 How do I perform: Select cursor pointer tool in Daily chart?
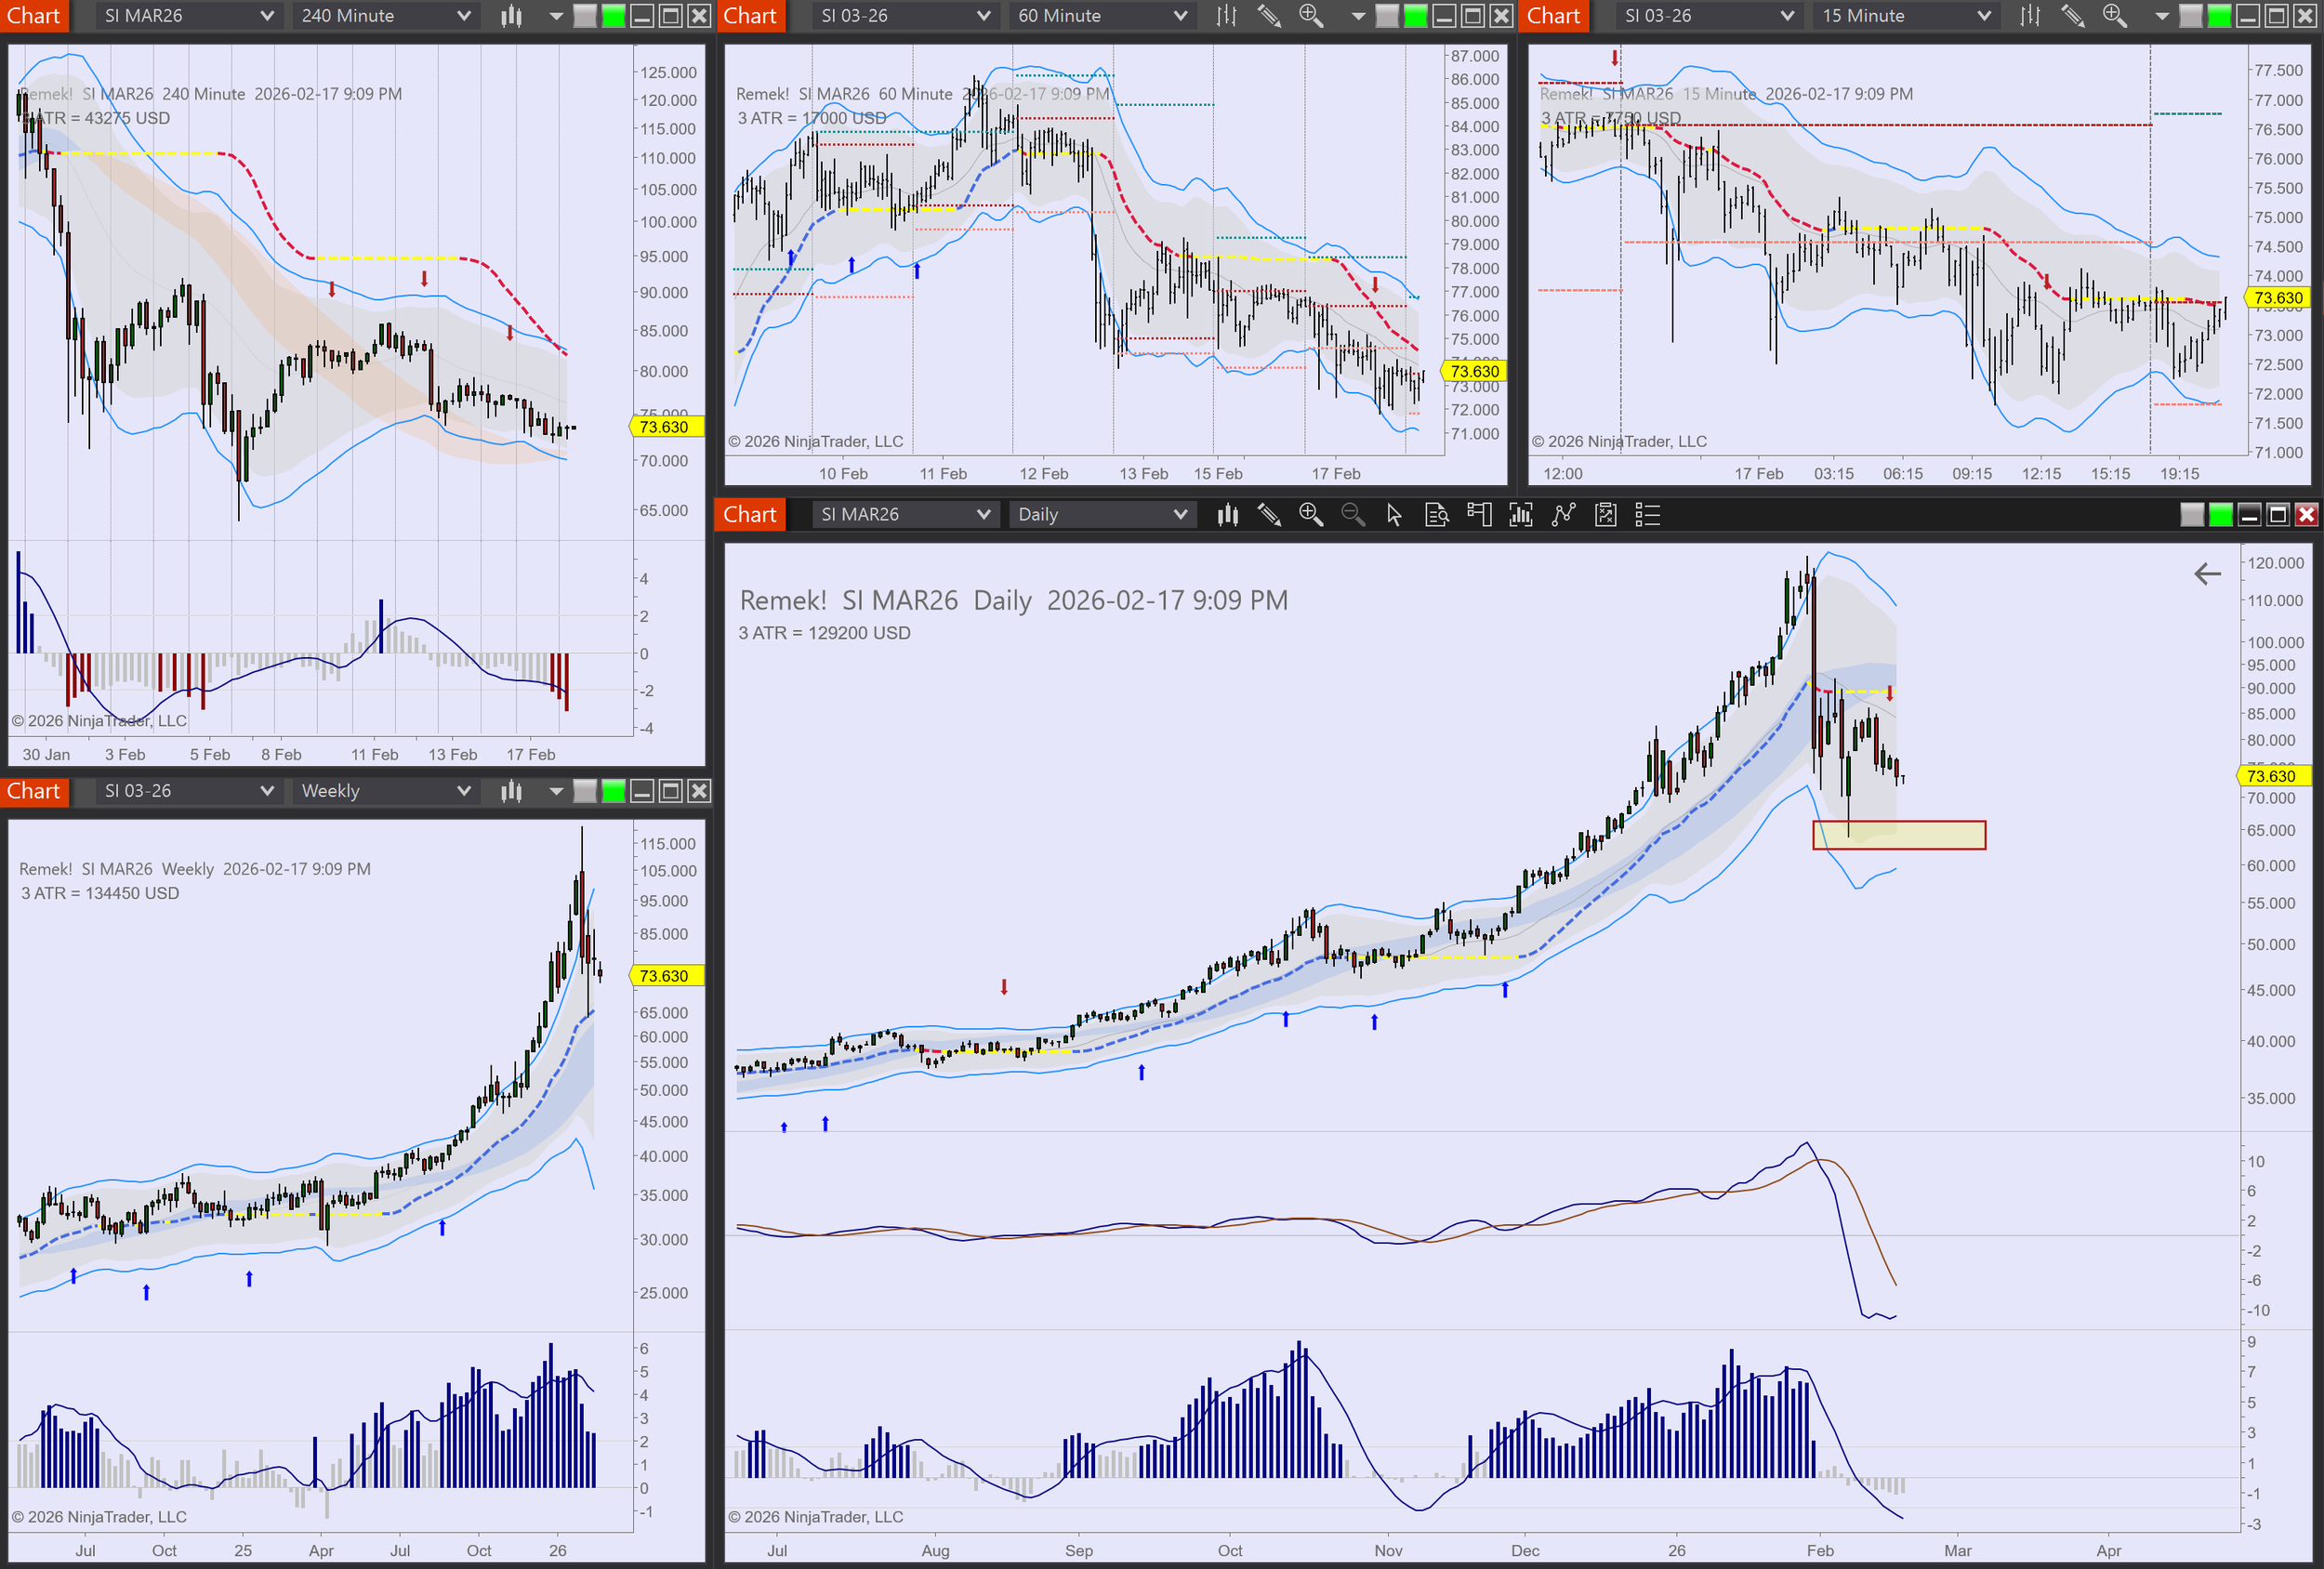pyautogui.click(x=1394, y=515)
